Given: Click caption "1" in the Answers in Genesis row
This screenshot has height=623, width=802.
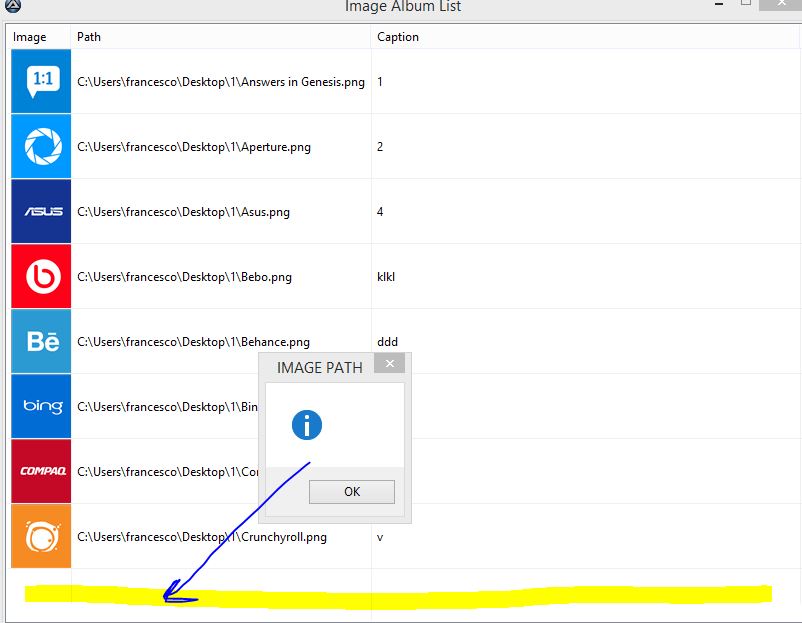Looking at the screenshot, I should pyautogui.click(x=380, y=82).
